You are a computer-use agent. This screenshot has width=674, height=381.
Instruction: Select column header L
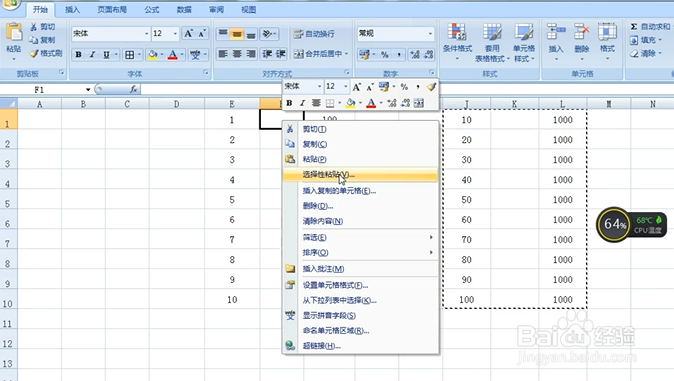[562, 104]
